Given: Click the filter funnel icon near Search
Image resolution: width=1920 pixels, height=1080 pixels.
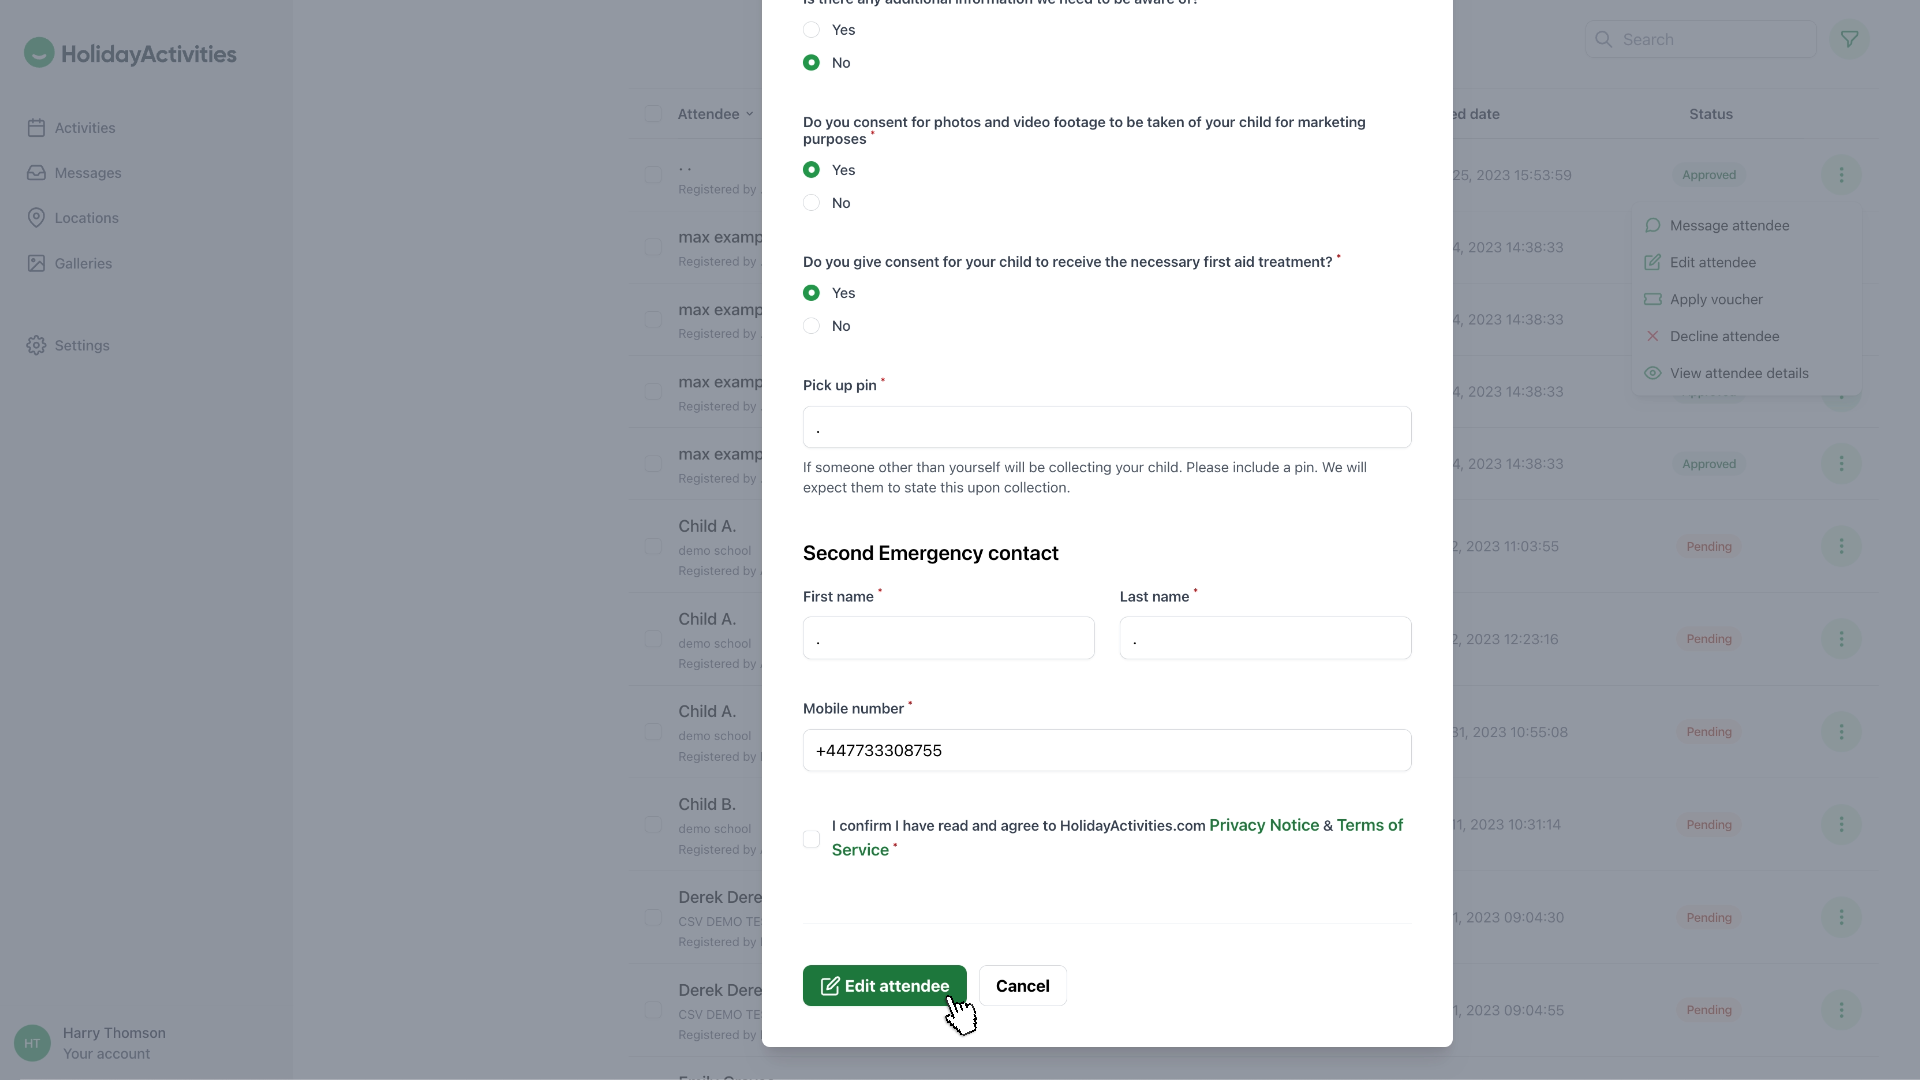Looking at the screenshot, I should pyautogui.click(x=1849, y=40).
